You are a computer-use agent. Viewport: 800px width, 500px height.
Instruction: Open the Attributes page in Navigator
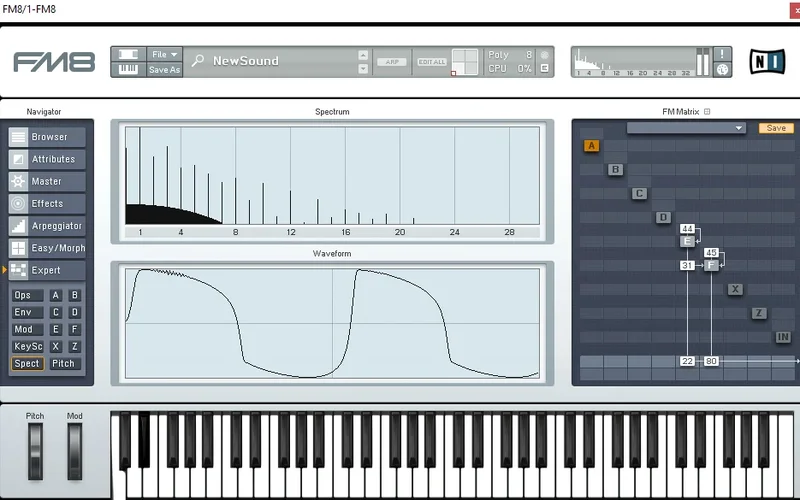47,159
